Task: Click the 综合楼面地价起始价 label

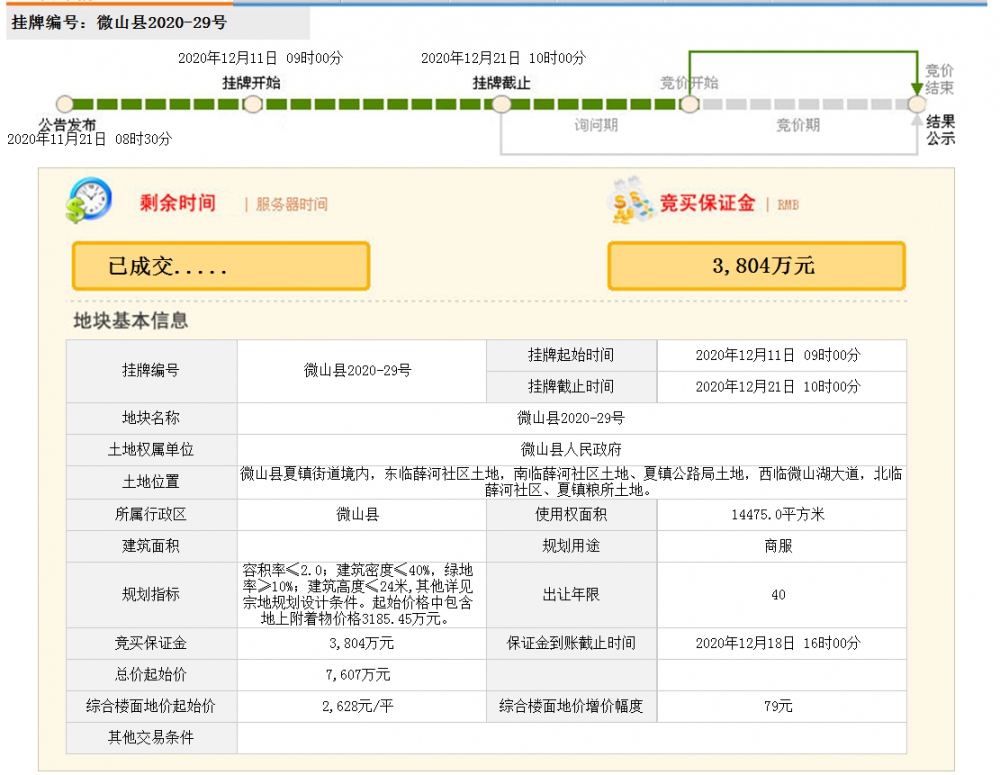Action: 151,706
